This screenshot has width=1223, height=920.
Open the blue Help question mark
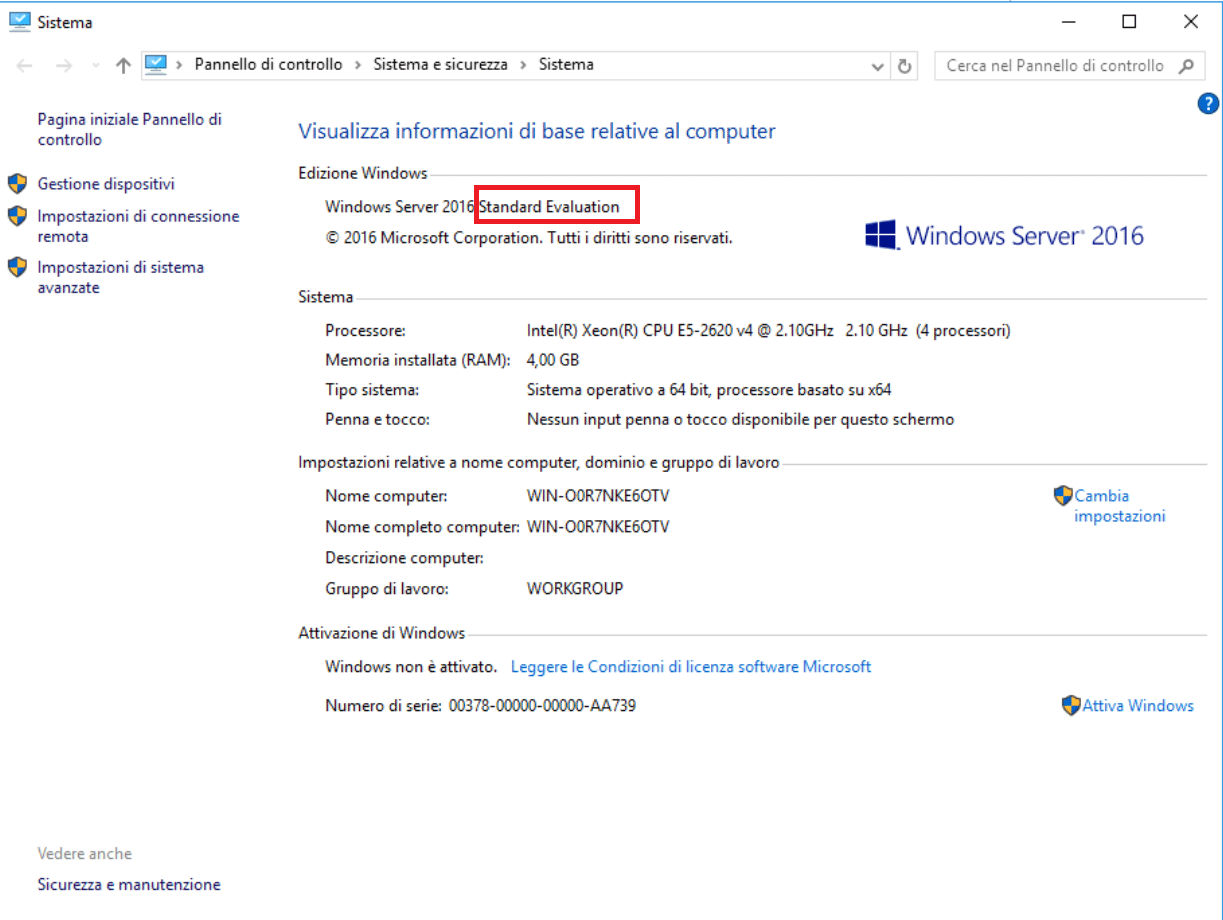point(1208,103)
